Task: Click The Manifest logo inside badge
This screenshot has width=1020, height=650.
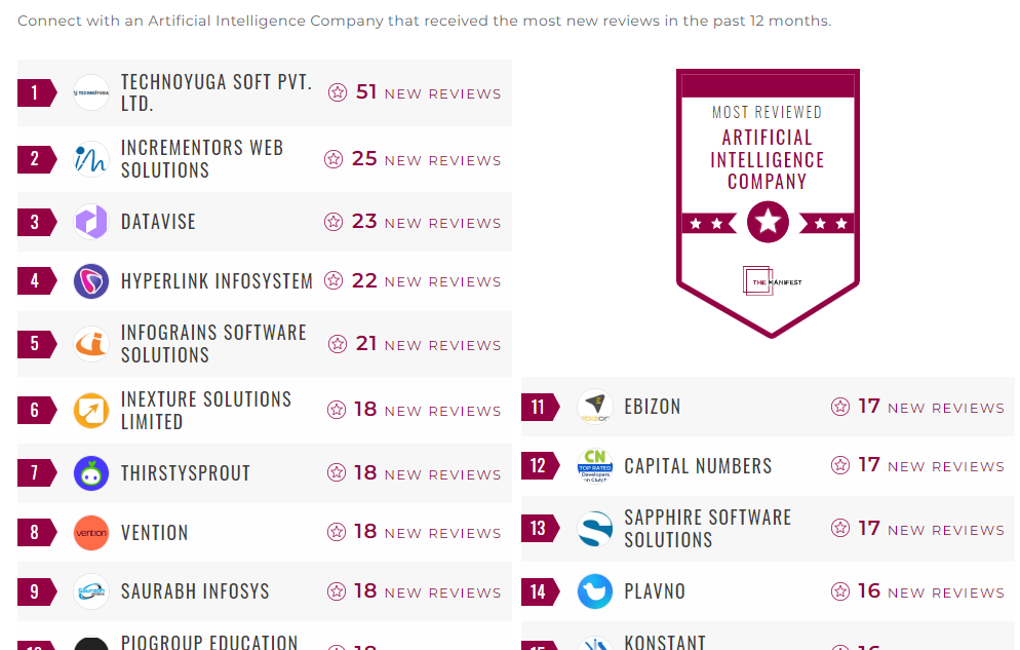Action: [x=771, y=281]
